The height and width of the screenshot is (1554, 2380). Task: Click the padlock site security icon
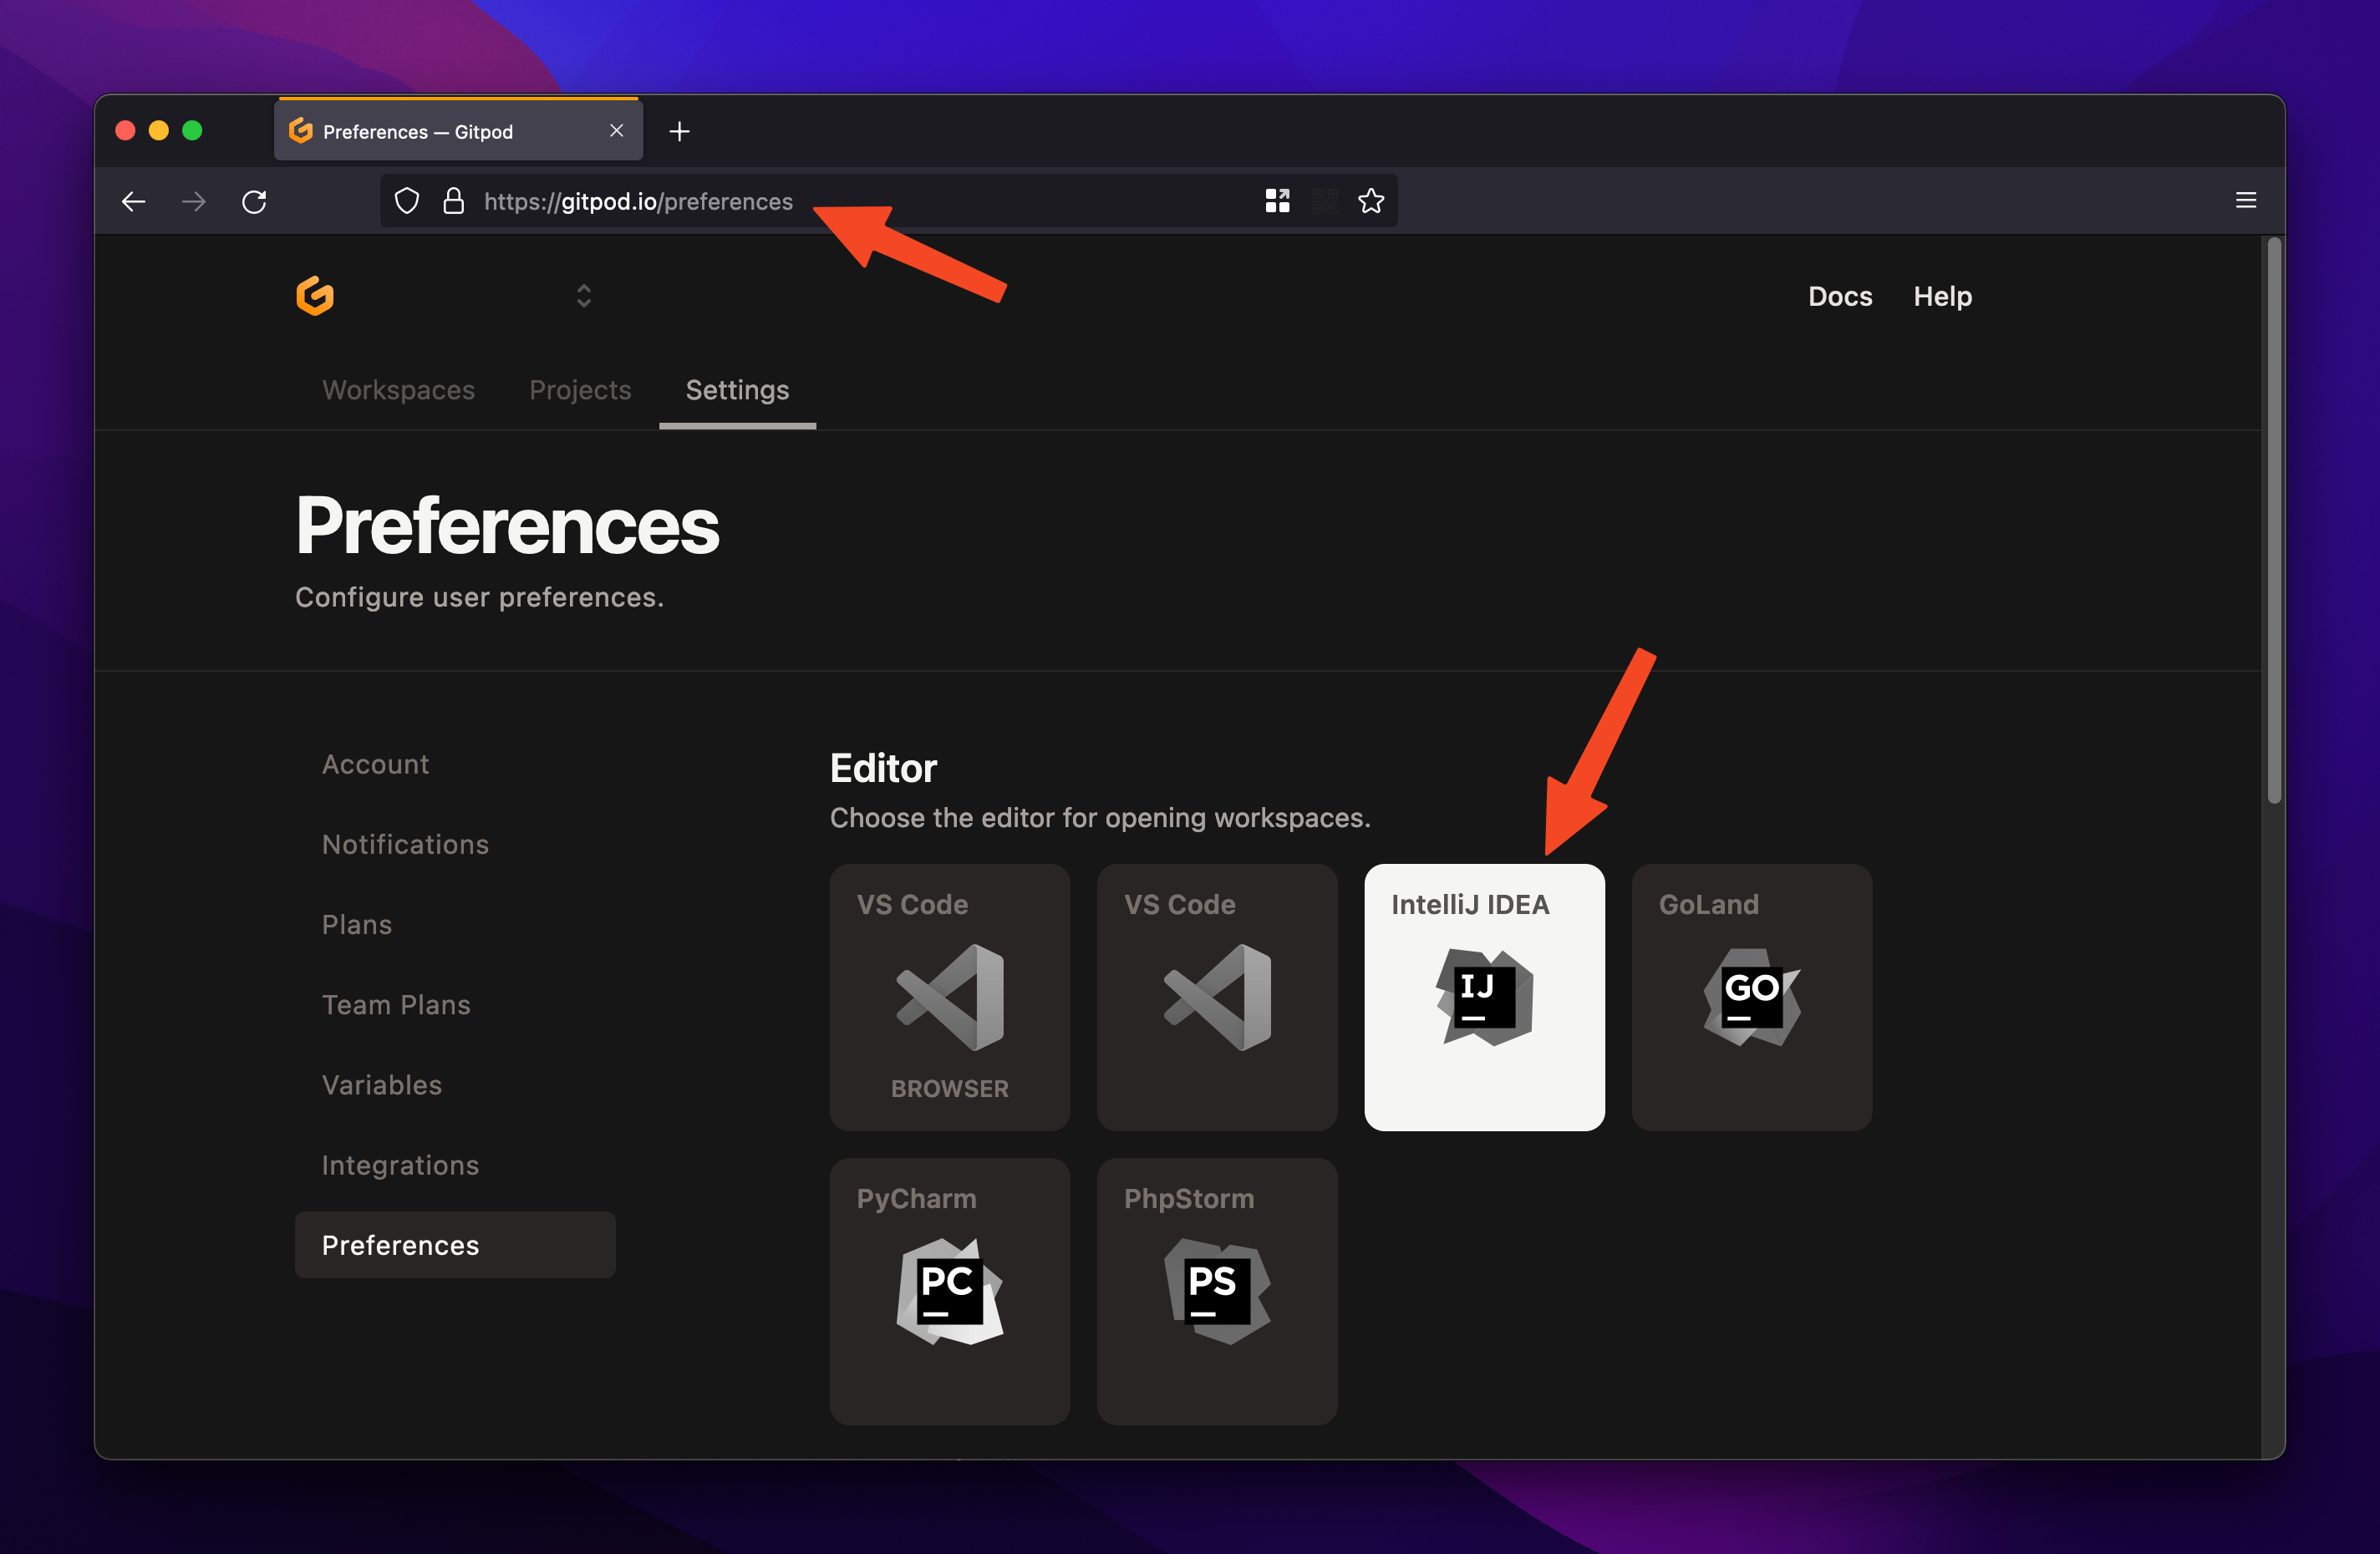pyautogui.click(x=453, y=201)
